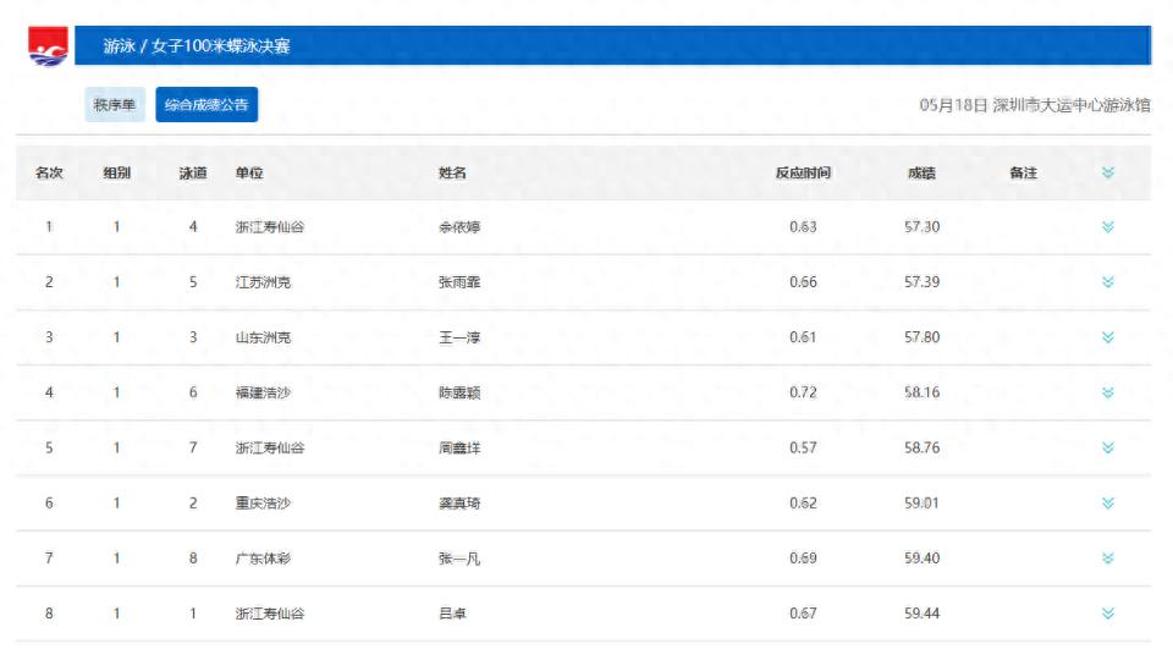This screenshot has height=660, width=1173.
Task: Click the 备注 column header
Action: [x=1023, y=173]
